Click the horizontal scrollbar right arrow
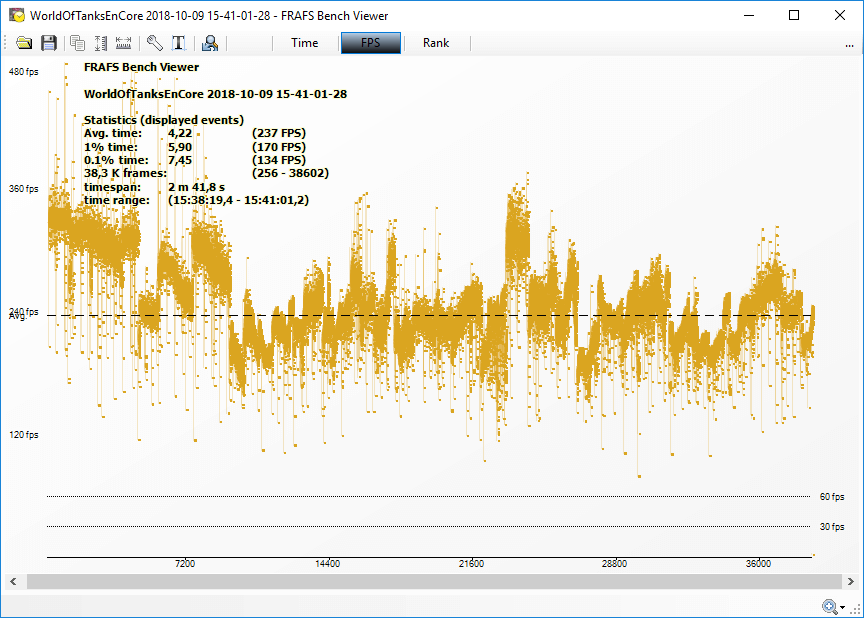864x618 pixels. pos(852,582)
